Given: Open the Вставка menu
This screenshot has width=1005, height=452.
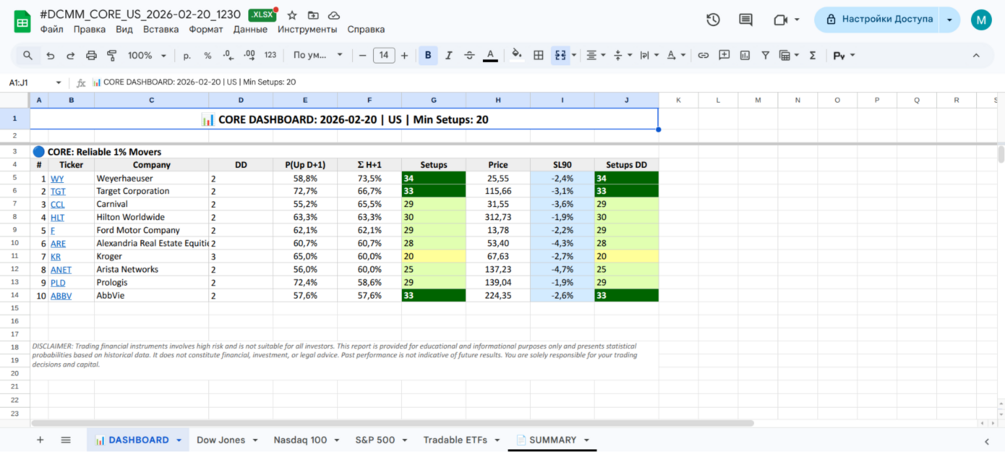Looking at the screenshot, I should pyautogui.click(x=161, y=29).
